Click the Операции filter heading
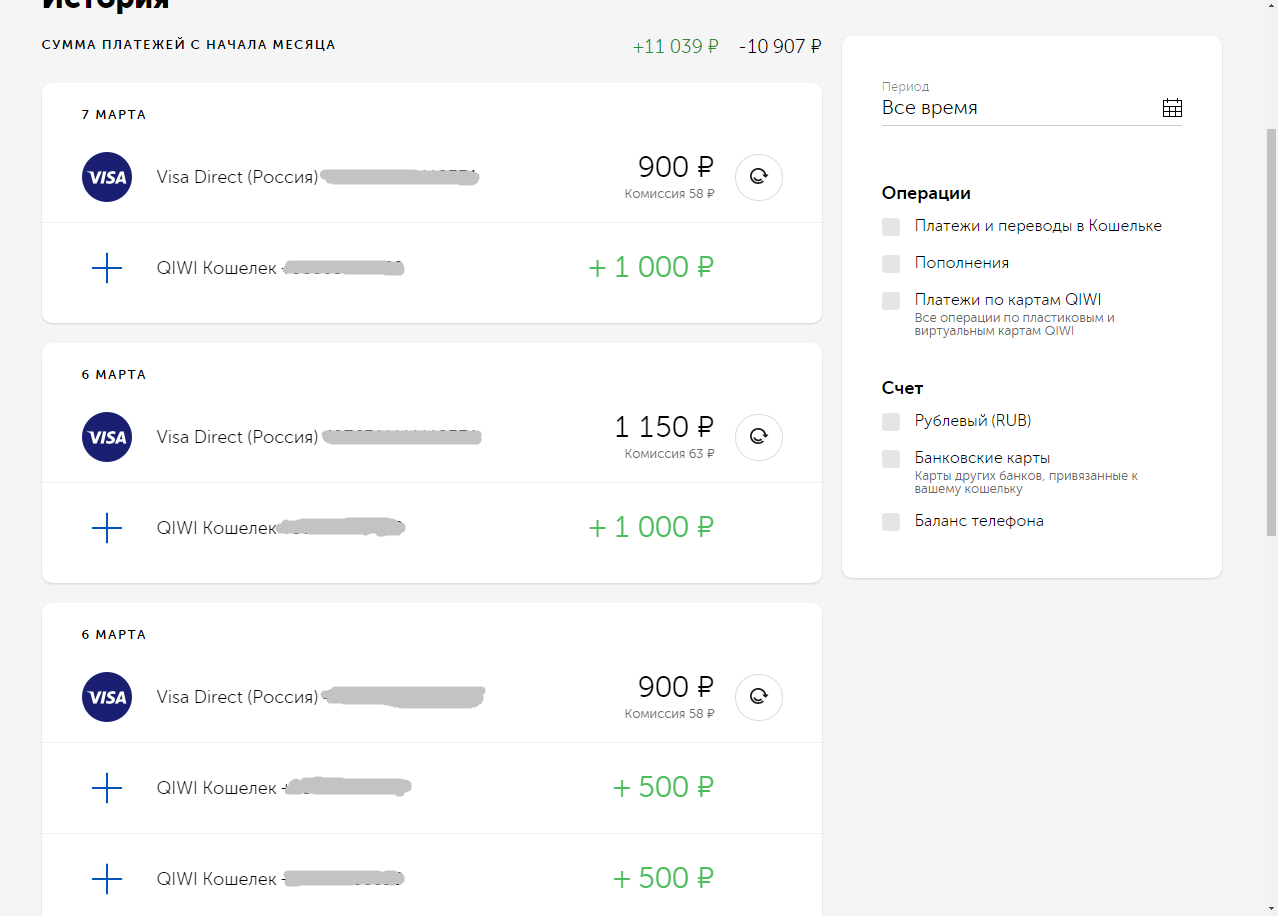 click(x=926, y=193)
